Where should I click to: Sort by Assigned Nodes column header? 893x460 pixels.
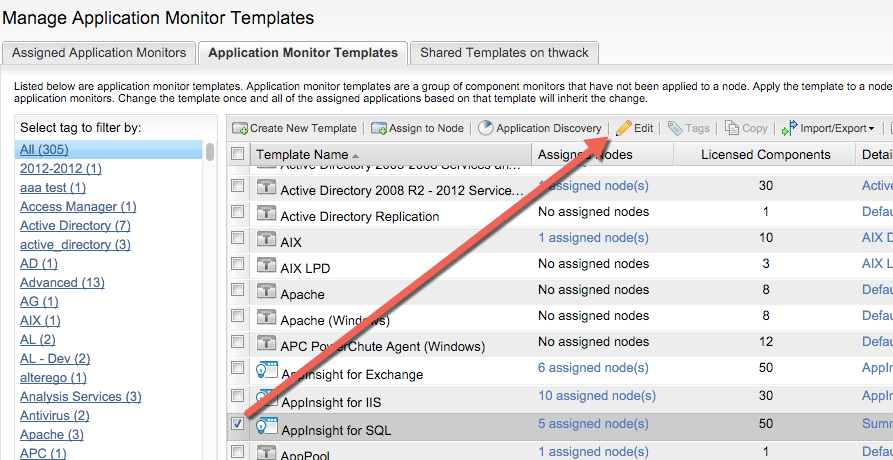pos(603,154)
